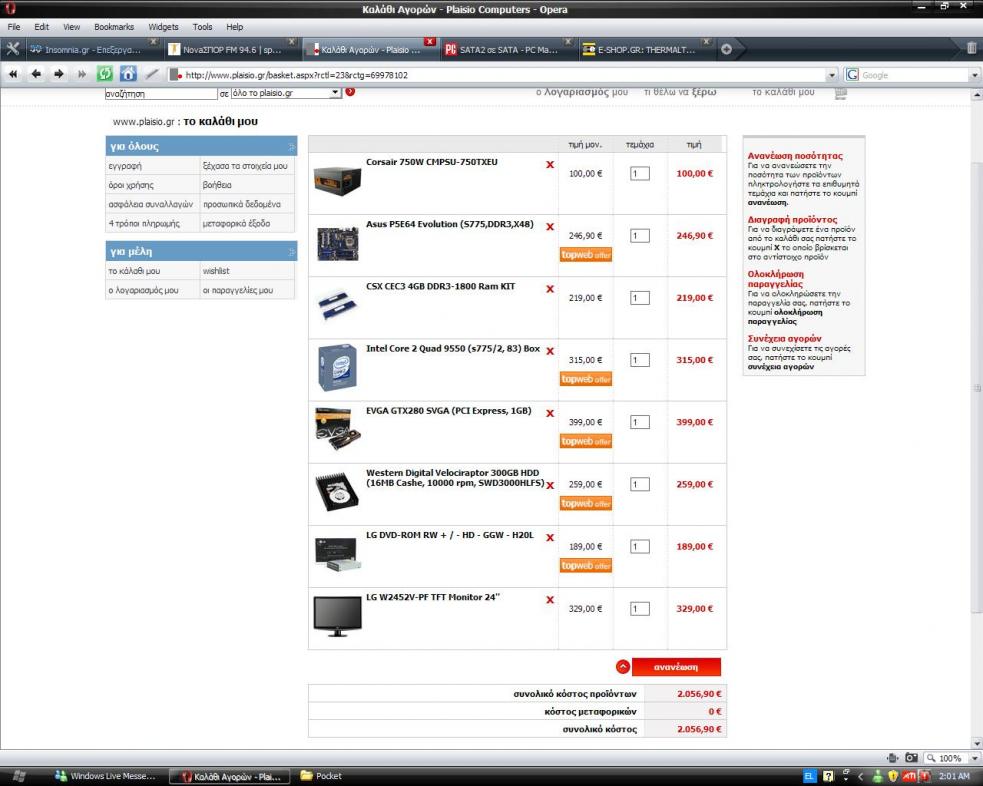Open the Bookmarks menu
Image resolution: width=983 pixels, height=786 pixels.
tap(114, 27)
